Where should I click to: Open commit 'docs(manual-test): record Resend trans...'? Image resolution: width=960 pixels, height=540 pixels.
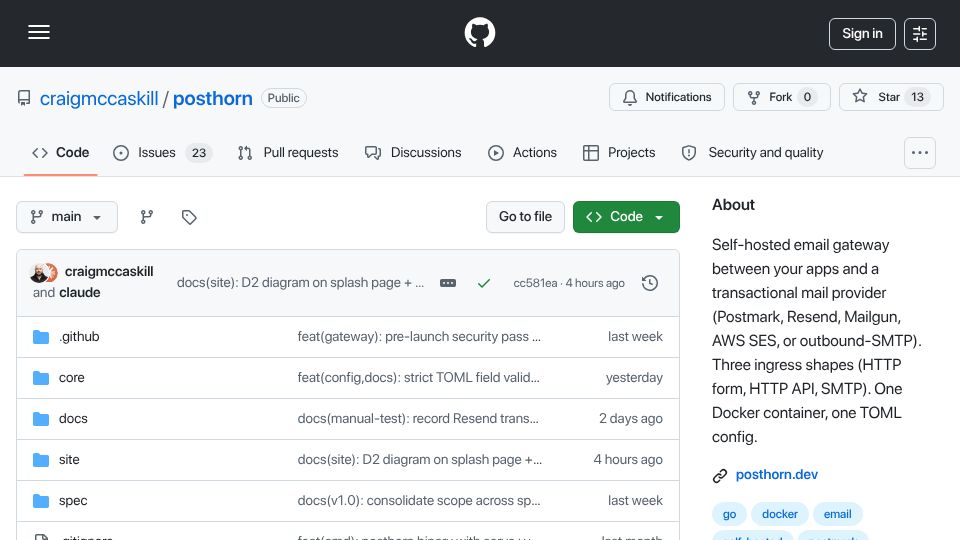tap(418, 419)
